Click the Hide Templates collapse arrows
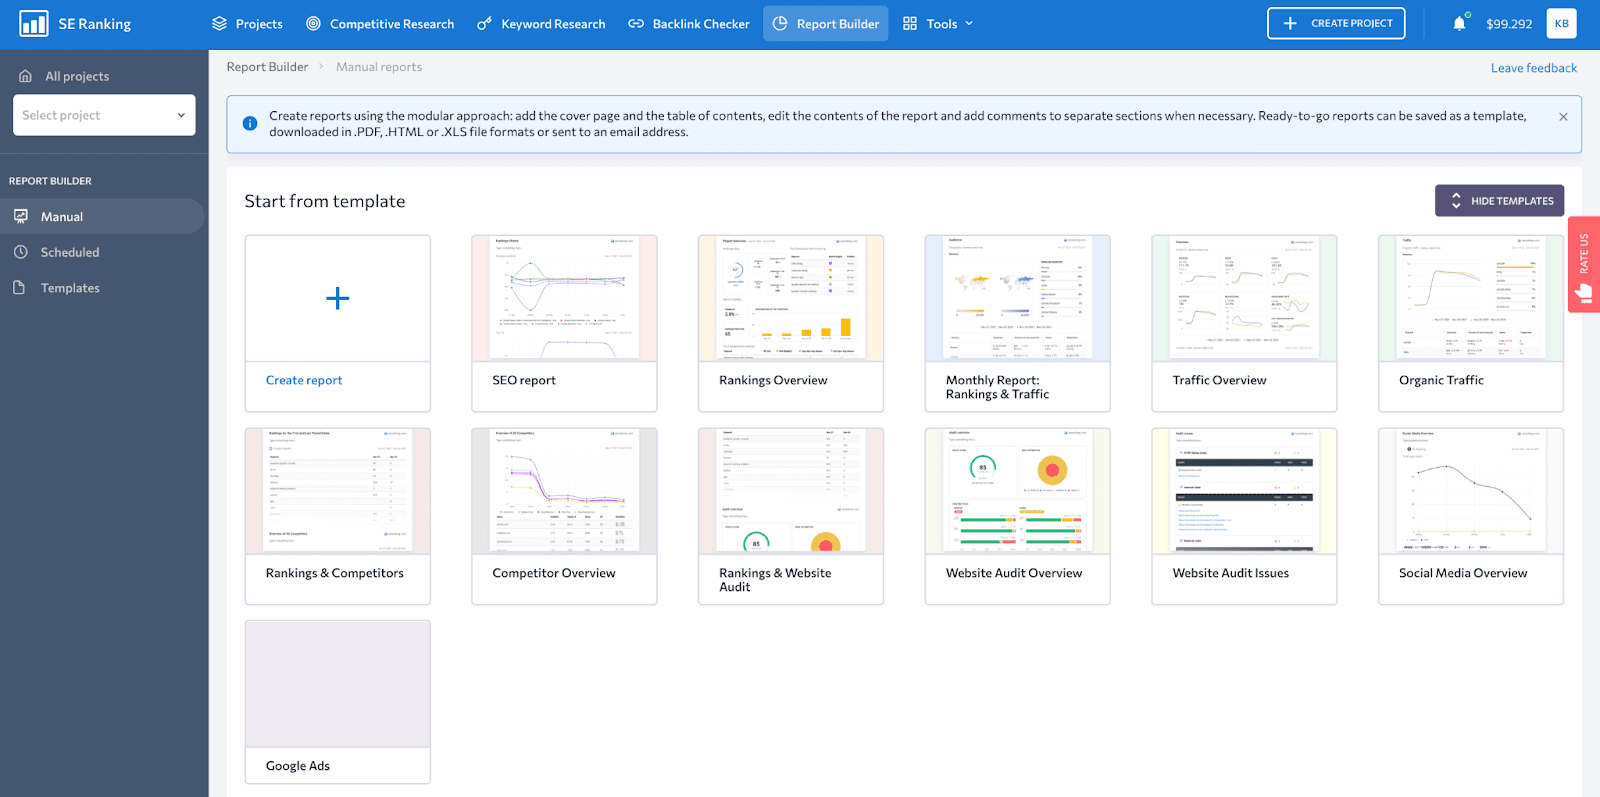This screenshot has width=1600, height=797. pos(1456,201)
